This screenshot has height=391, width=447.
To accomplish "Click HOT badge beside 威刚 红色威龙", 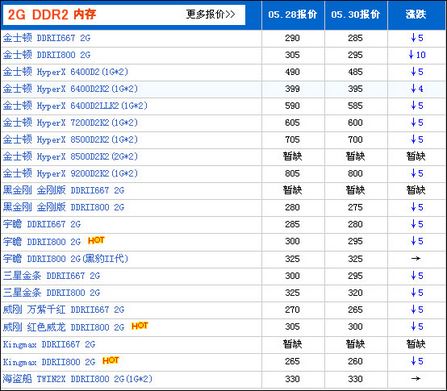I will 140,326.
